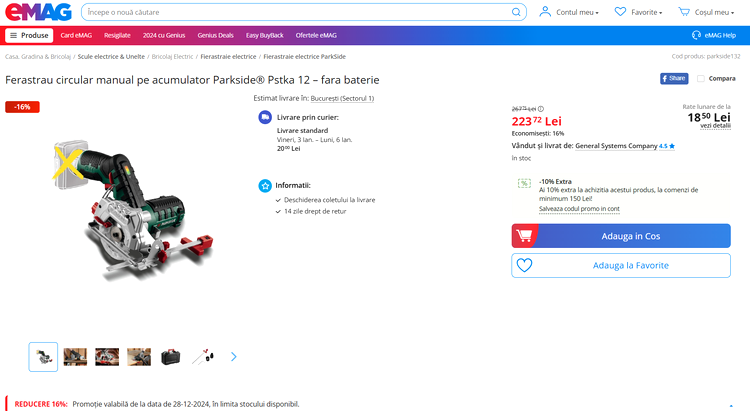The image size is (750, 411).
Task: Show next thumbnails with the chevron arrow
Action: pos(233,357)
